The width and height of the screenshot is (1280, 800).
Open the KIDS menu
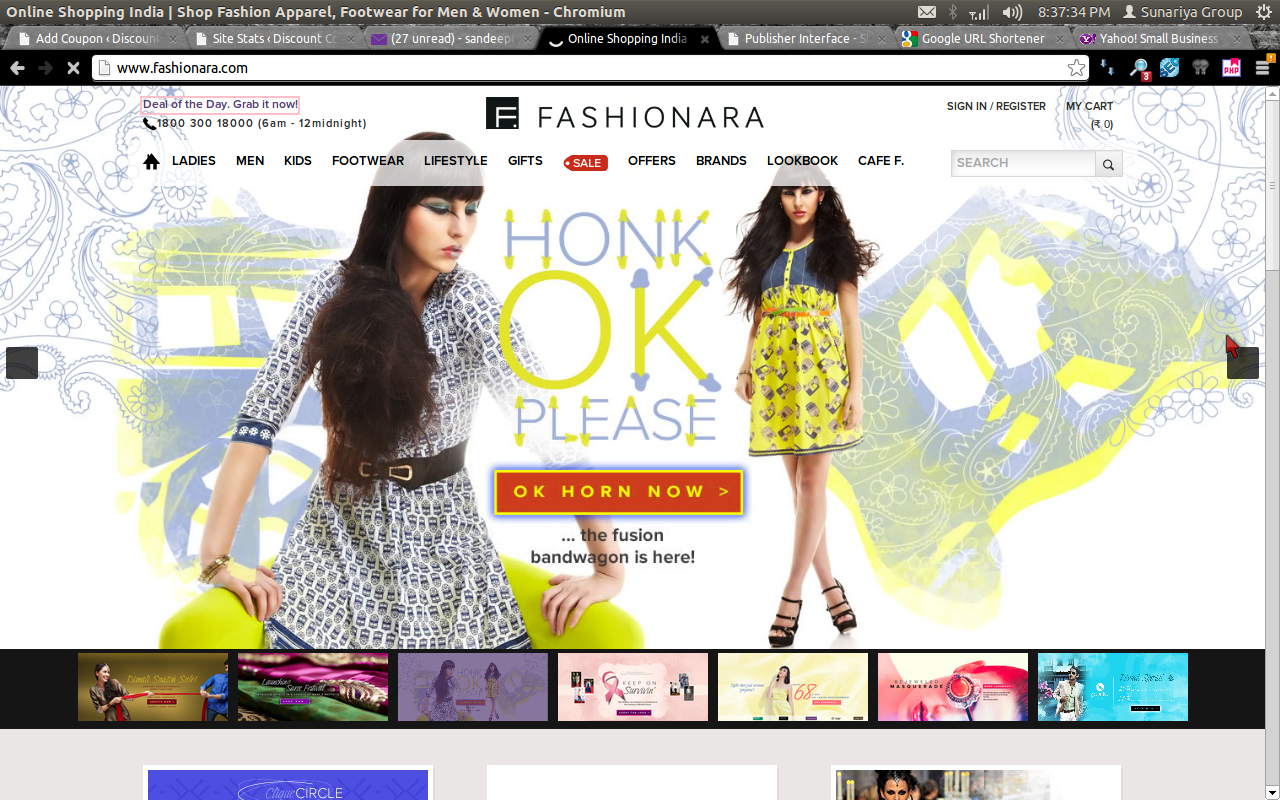pos(298,161)
